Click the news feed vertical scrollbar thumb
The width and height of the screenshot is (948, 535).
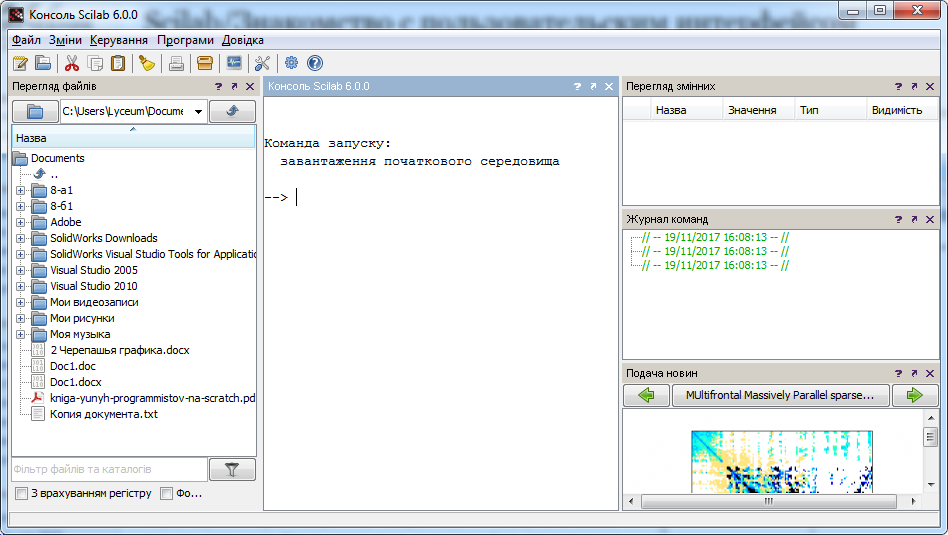(930, 436)
